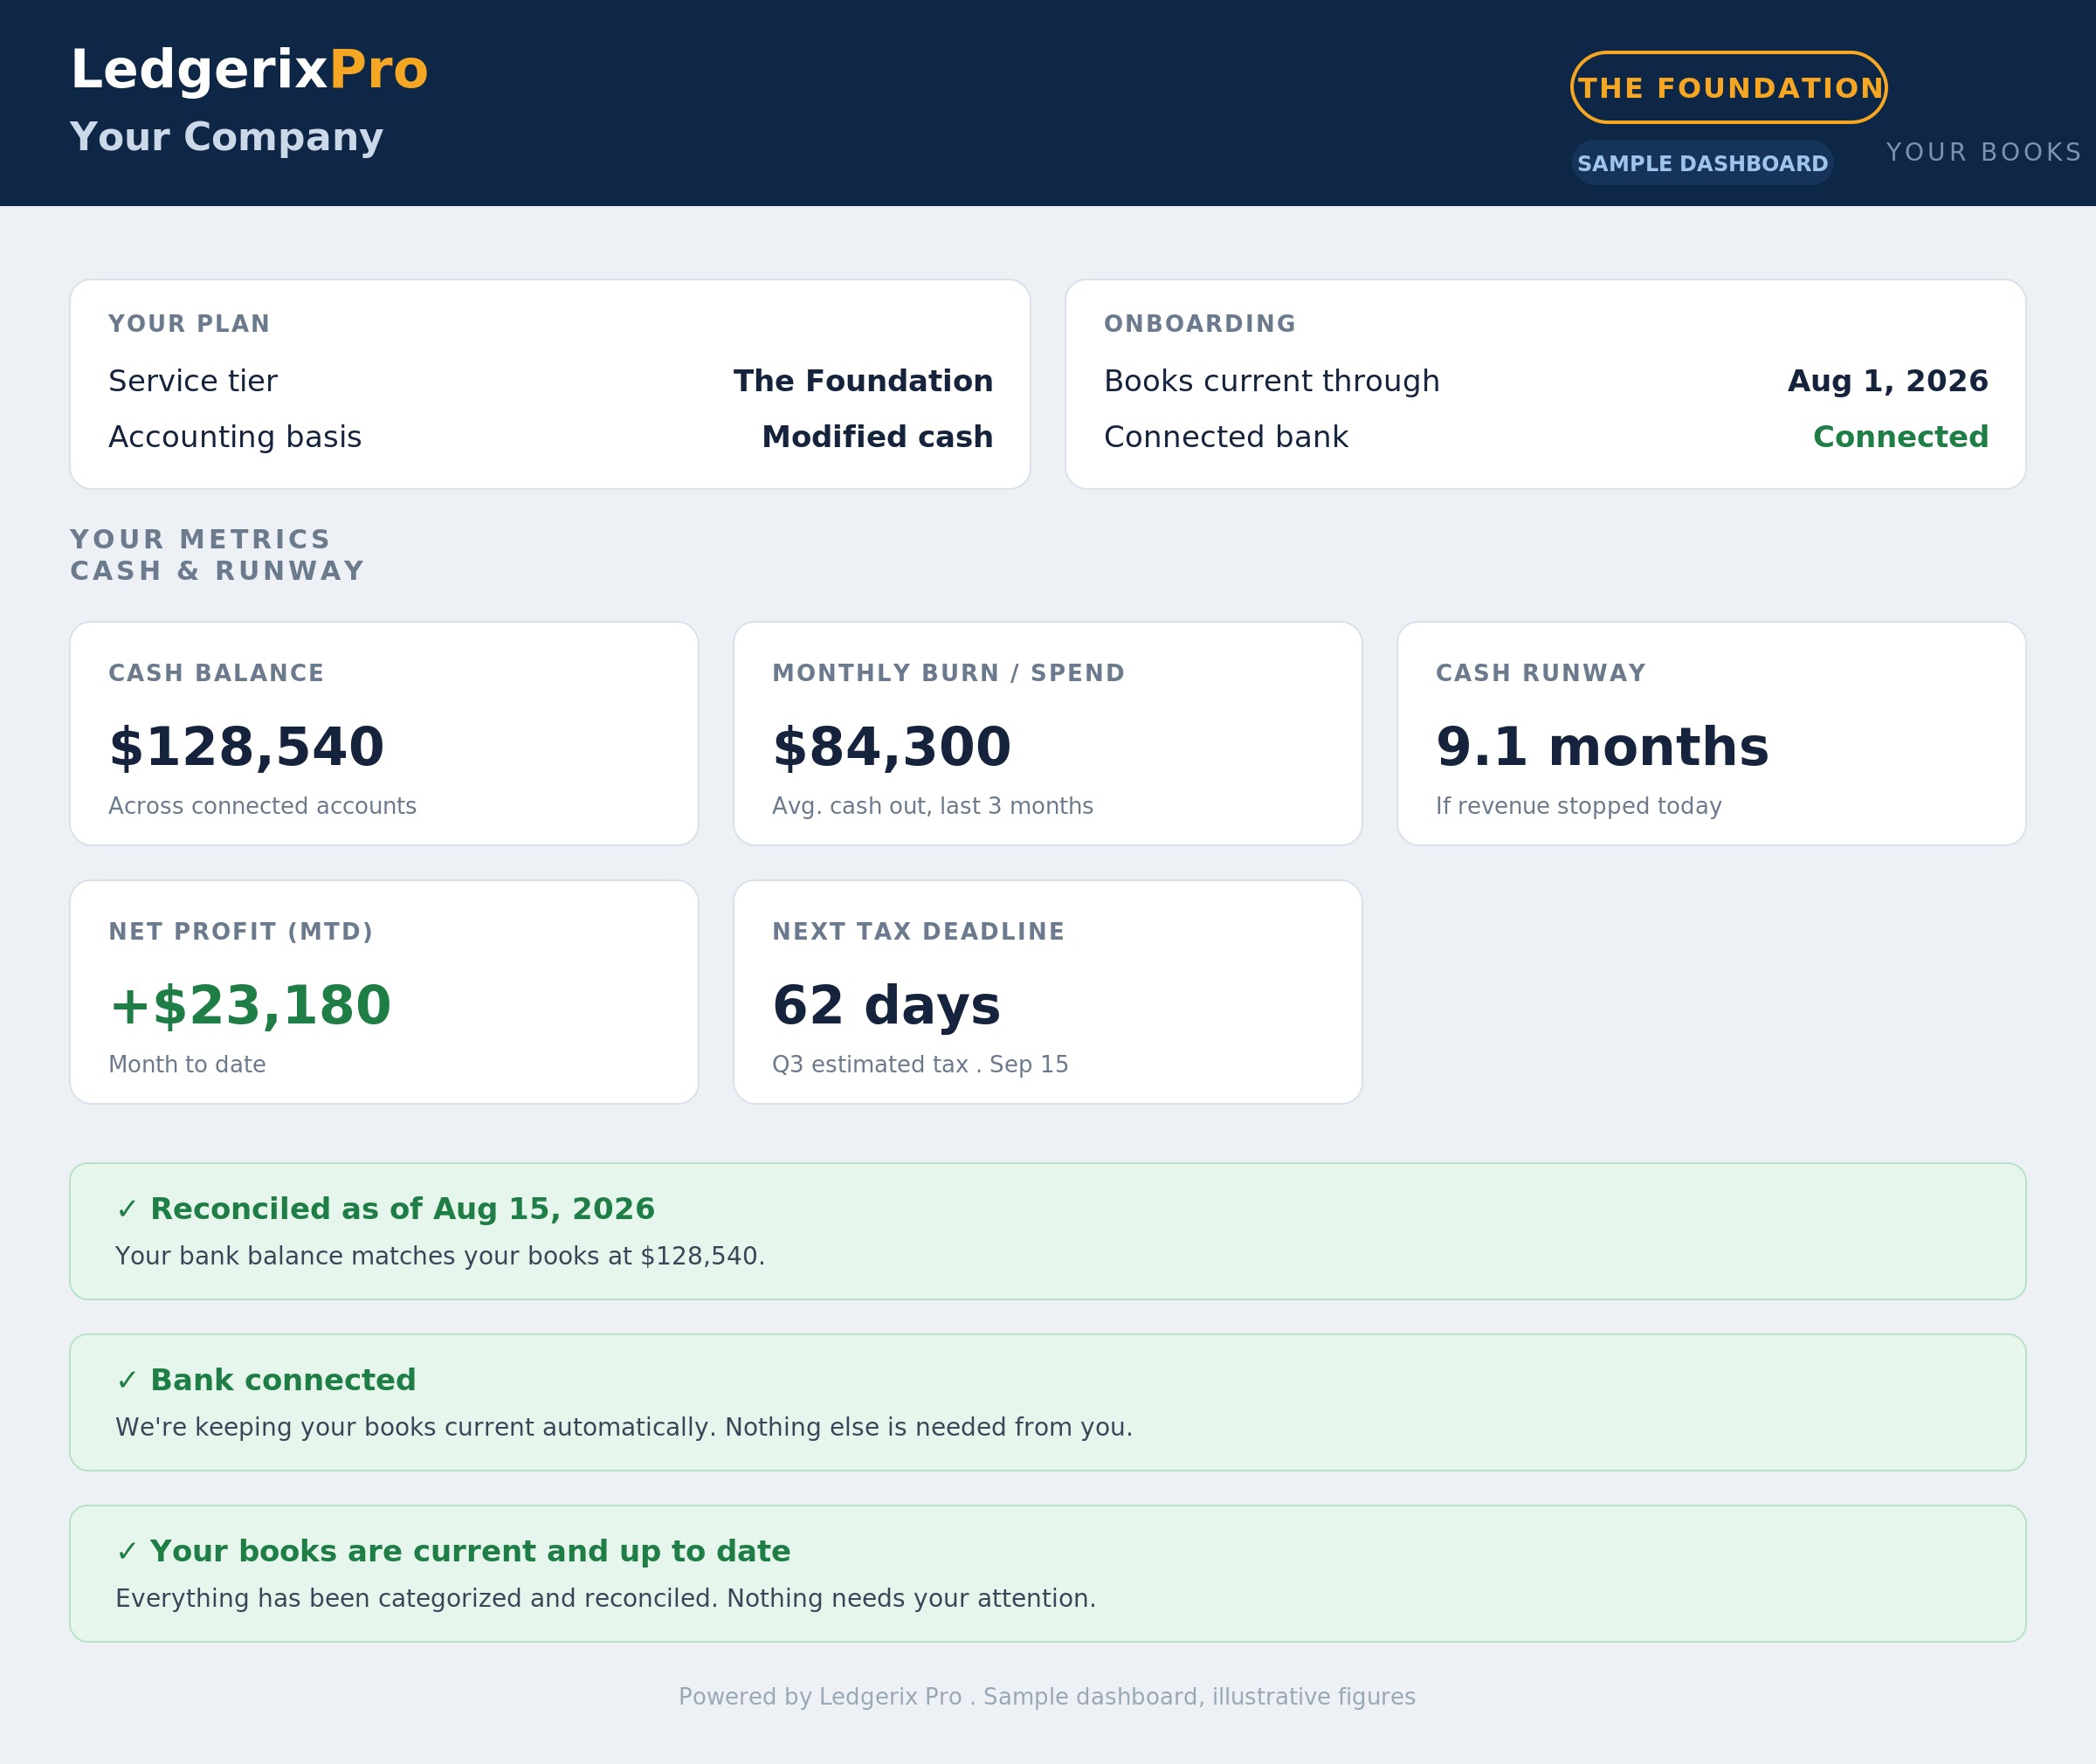Viewport: 2096px width, 1764px height.
Task: Click 'Everything has been categorized and reconciled' line
Action: [606, 1598]
